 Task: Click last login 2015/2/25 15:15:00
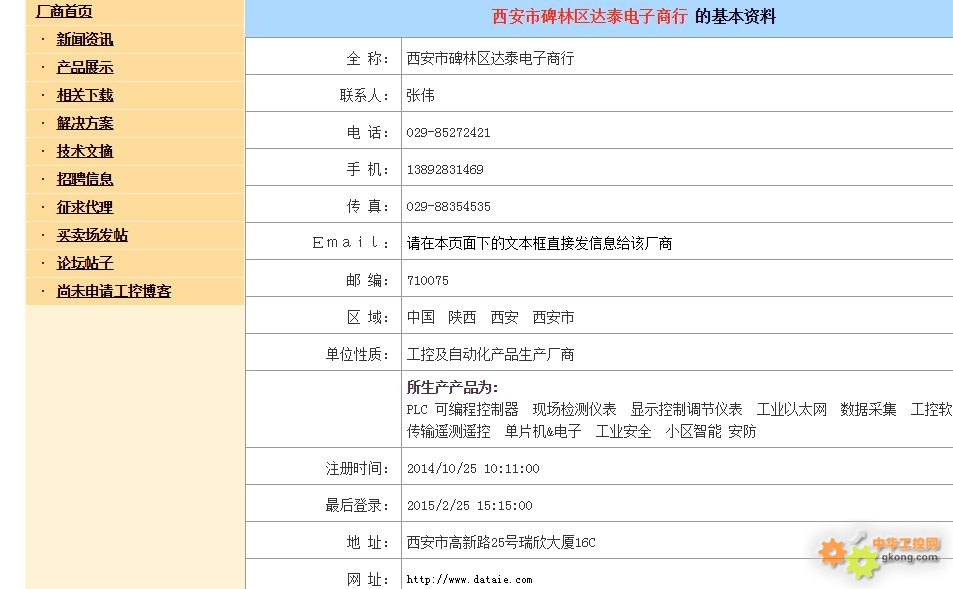click(x=469, y=506)
